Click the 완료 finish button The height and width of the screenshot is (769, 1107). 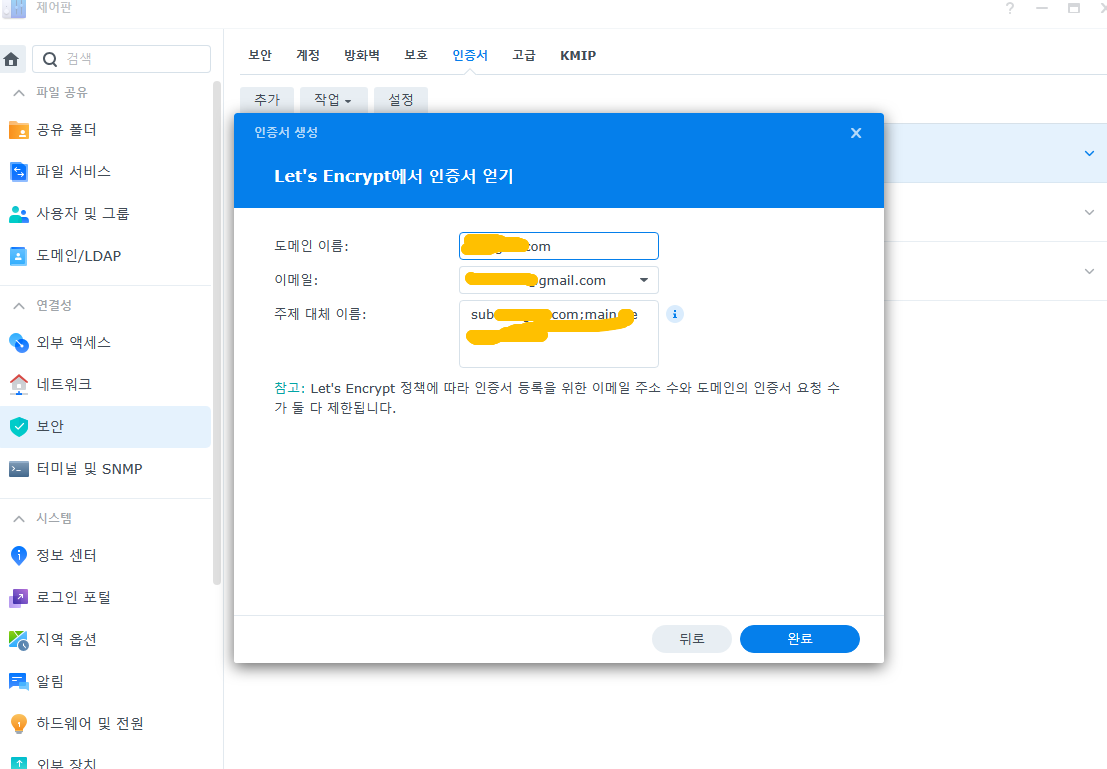(800, 639)
